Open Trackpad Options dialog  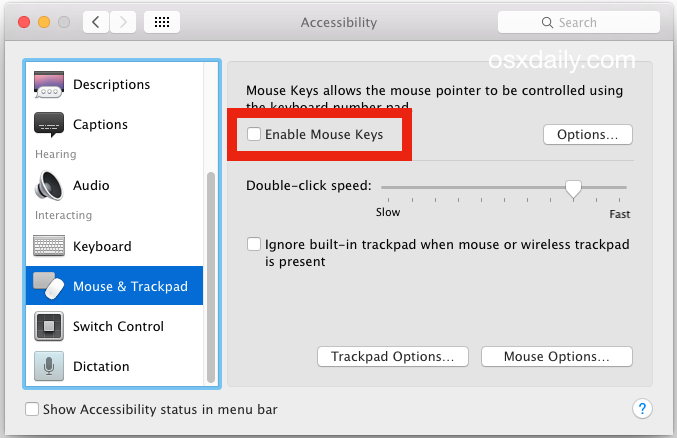coord(392,357)
